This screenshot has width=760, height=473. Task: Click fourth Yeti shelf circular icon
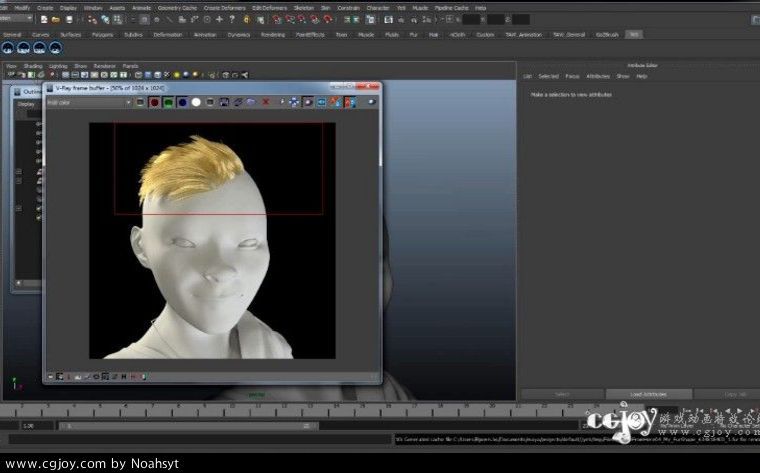[55, 48]
